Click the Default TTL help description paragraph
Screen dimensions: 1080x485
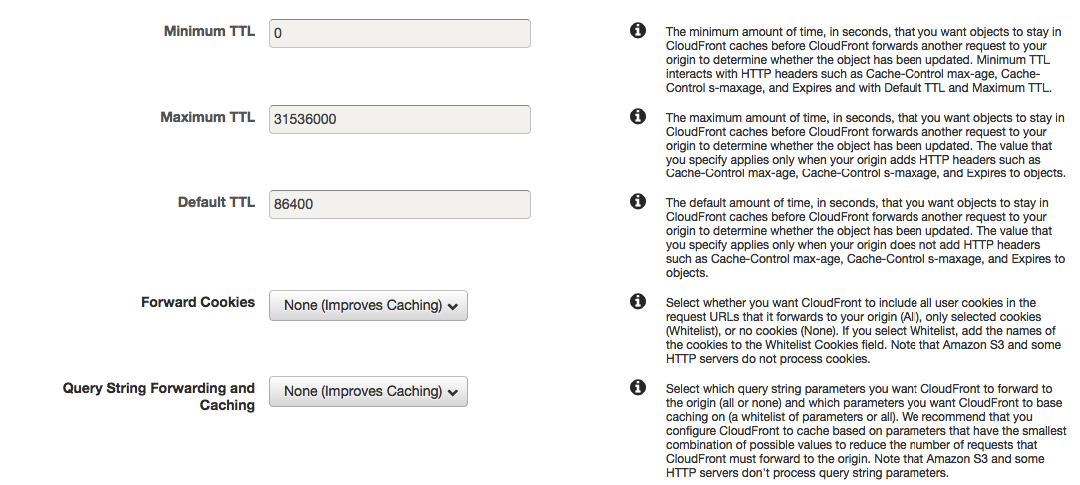pos(865,238)
